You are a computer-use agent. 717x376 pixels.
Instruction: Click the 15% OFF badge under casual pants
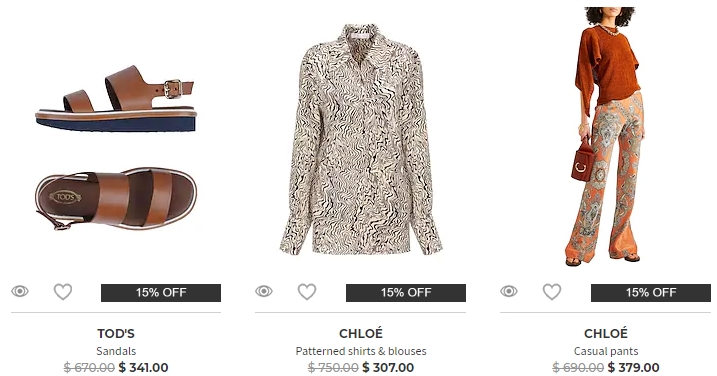click(x=651, y=293)
